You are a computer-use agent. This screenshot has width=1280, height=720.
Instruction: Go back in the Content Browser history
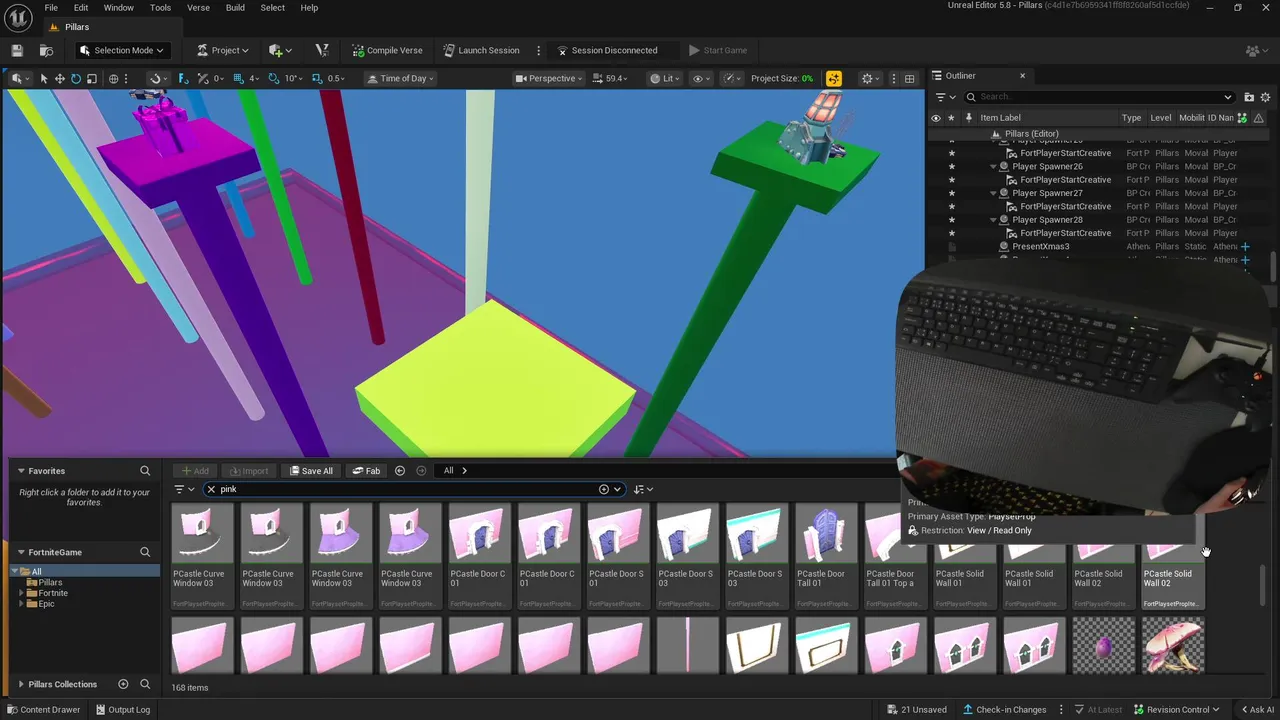[x=400, y=471]
